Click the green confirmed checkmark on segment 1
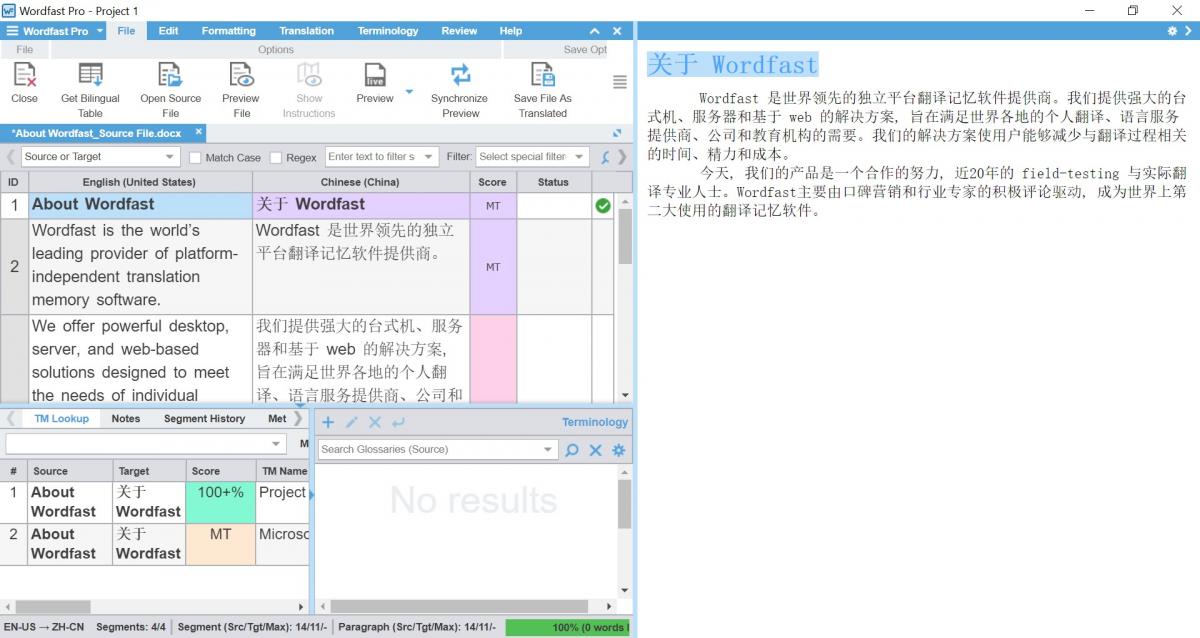 (x=603, y=206)
